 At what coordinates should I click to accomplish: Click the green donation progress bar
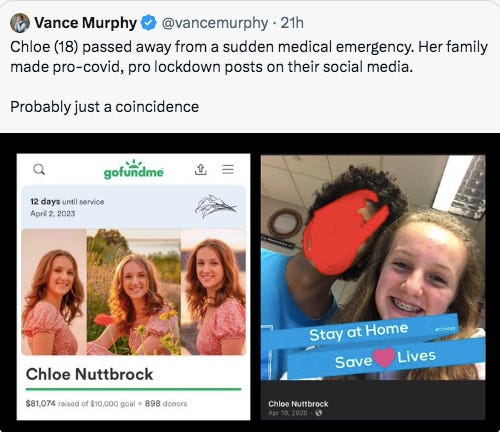tap(133, 389)
